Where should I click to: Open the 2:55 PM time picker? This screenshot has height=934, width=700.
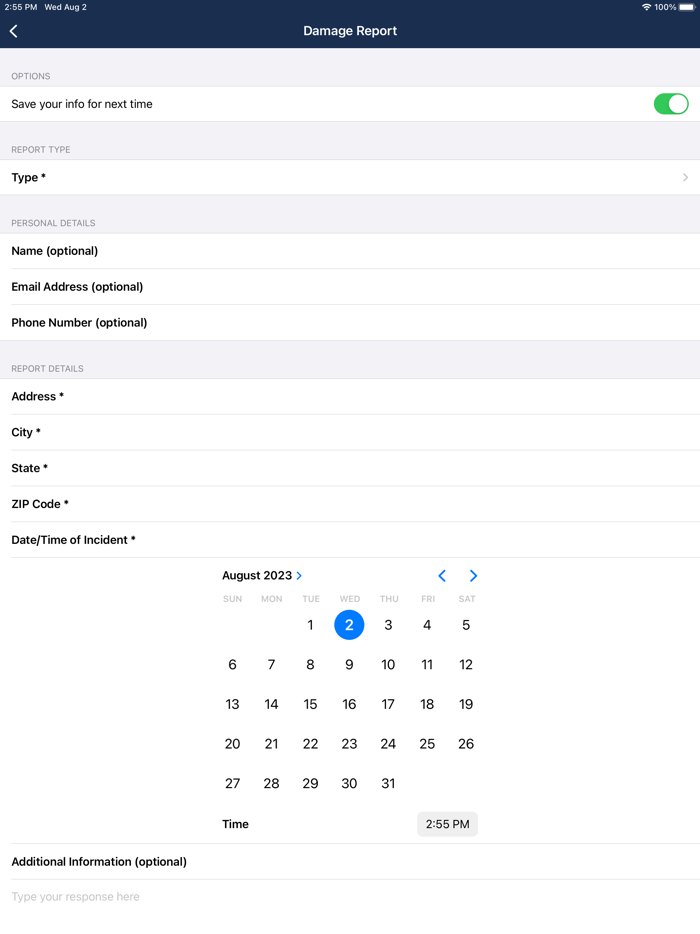pyautogui.click(x=447, y=824)
